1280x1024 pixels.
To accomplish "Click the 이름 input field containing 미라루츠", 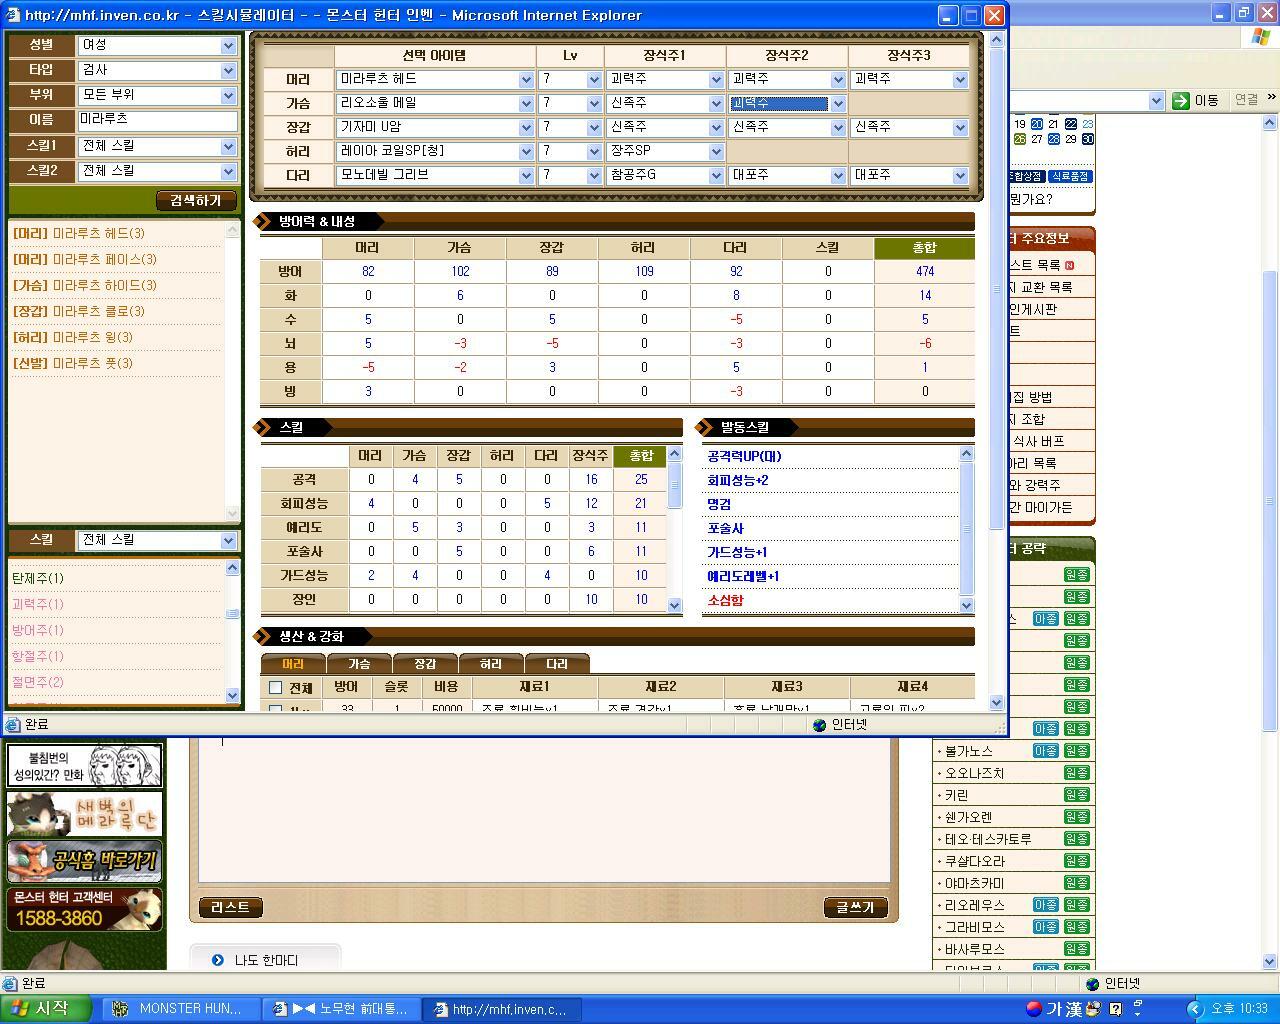I will coord(157,119).
